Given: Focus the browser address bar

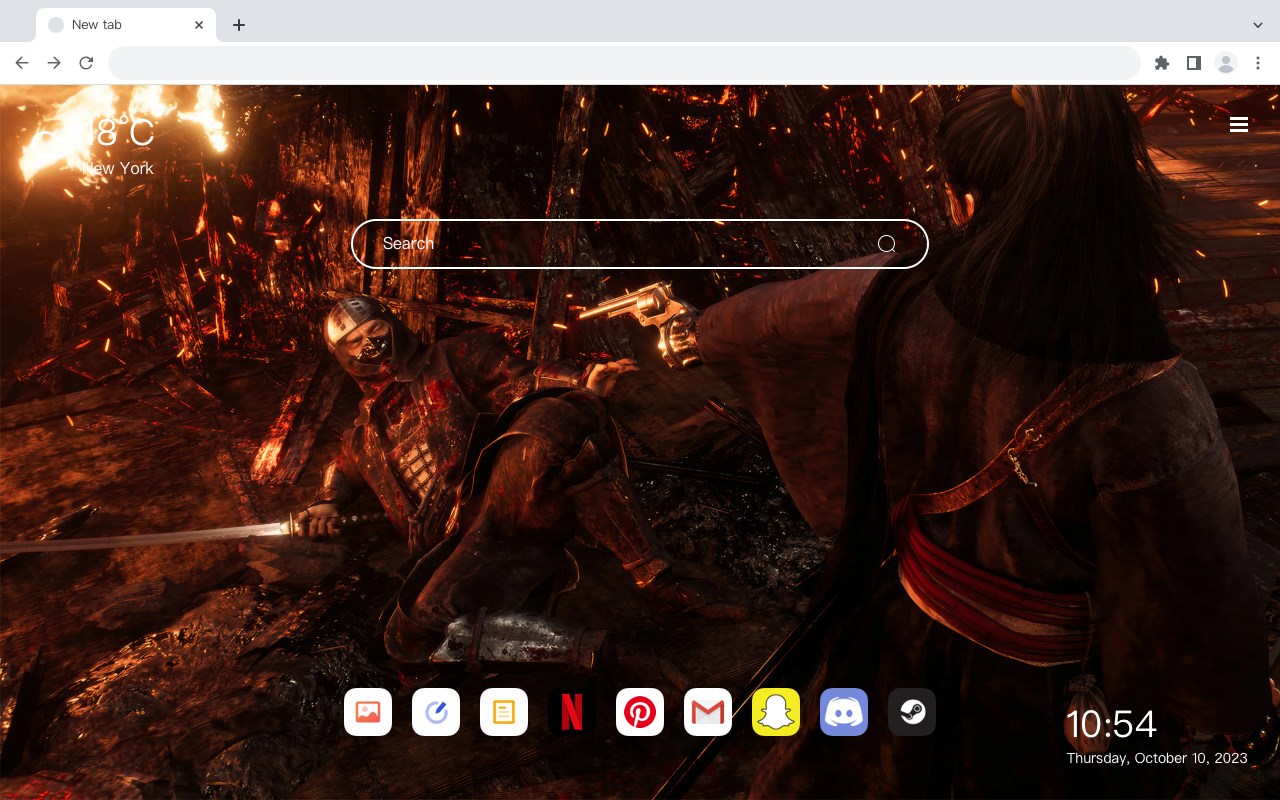Looking at the screenshot, I should (x=624, y=63).
